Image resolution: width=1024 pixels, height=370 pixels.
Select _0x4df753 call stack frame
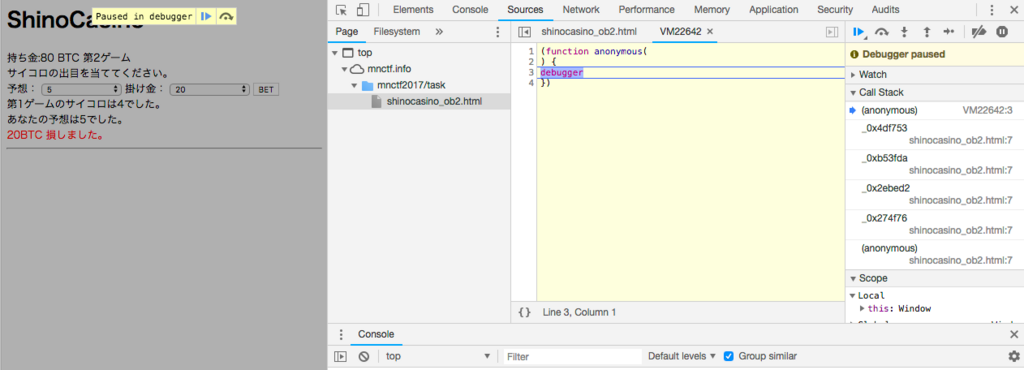(x=935, y=135)
